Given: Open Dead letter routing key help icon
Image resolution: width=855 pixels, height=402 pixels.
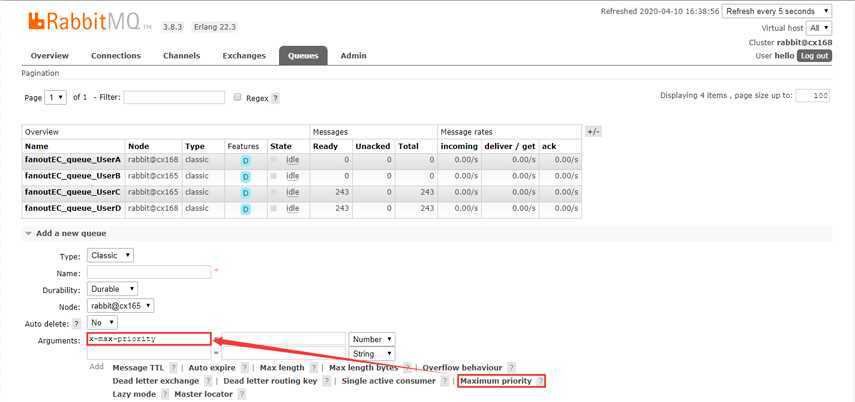Looking at the screenshot, I should pyautogui.click(x=326, y=381).
